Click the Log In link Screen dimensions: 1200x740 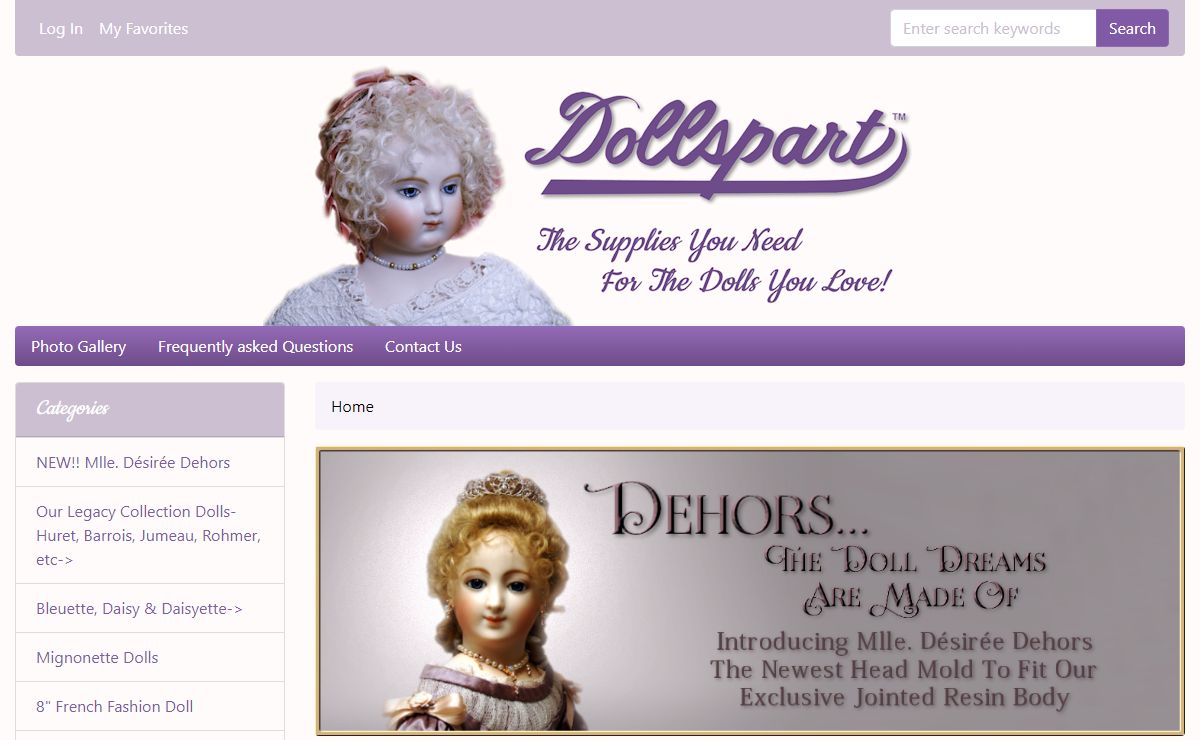click(x=61, y=28)
